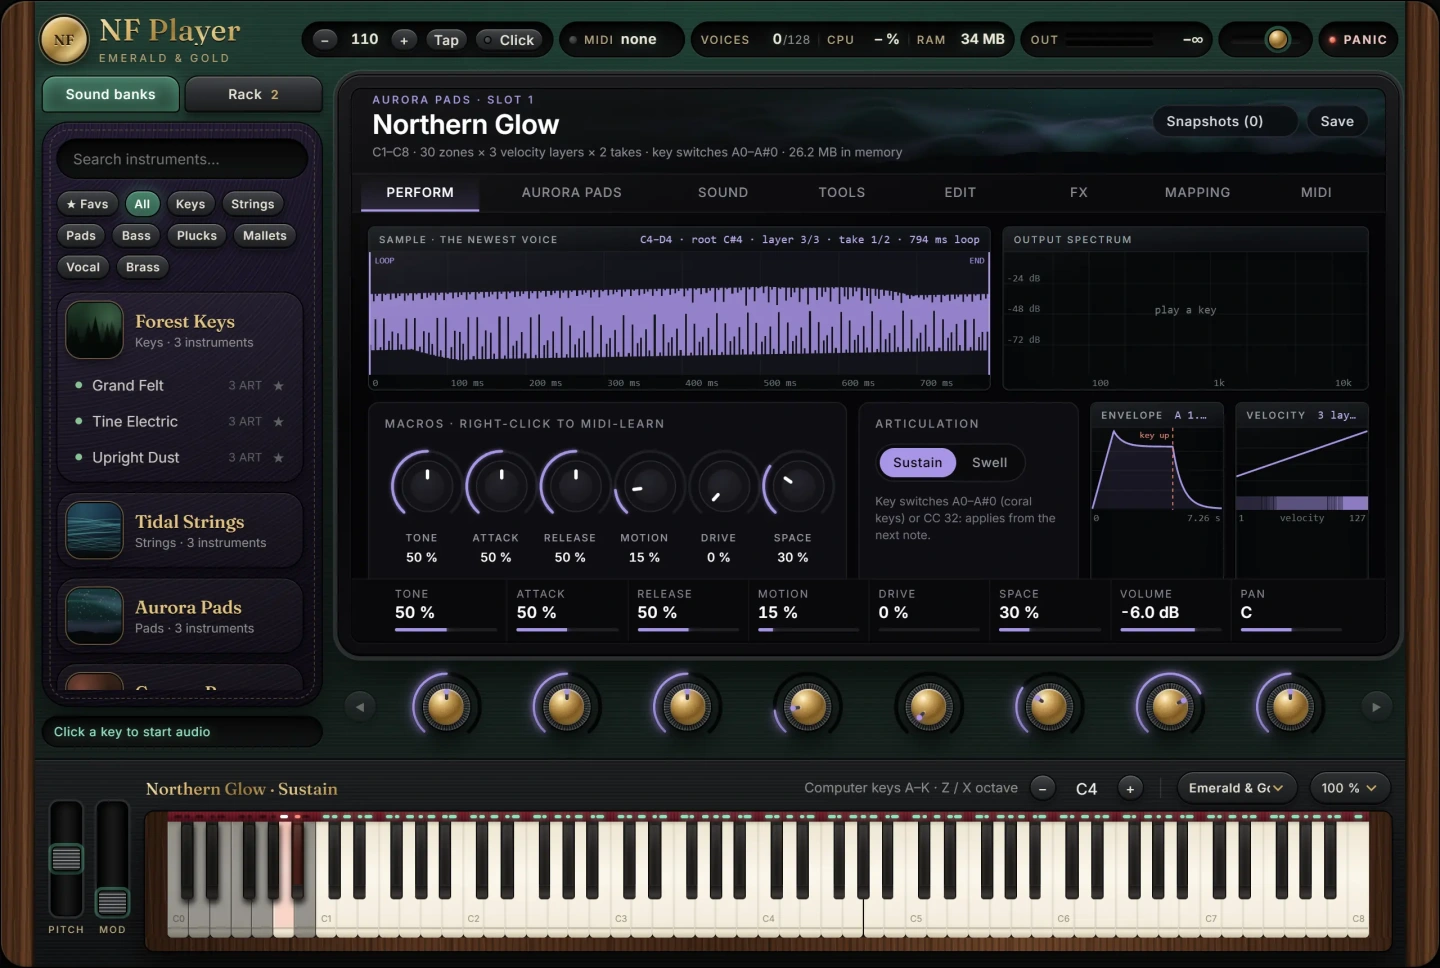Raise keyboard octave with plus button
The image size is (1440, 968).
point(1130,788)
